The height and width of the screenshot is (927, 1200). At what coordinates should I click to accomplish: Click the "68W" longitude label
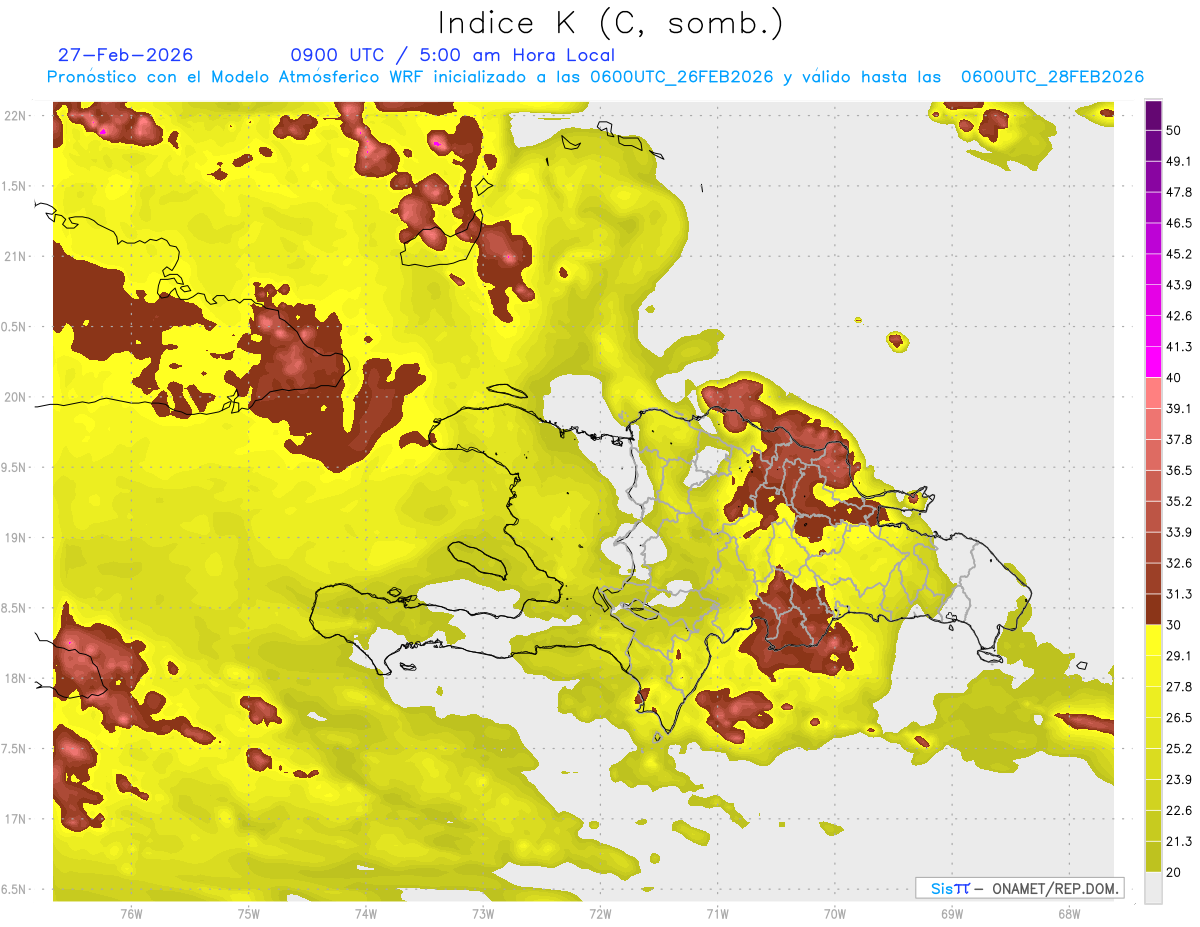pos(1069,913)
